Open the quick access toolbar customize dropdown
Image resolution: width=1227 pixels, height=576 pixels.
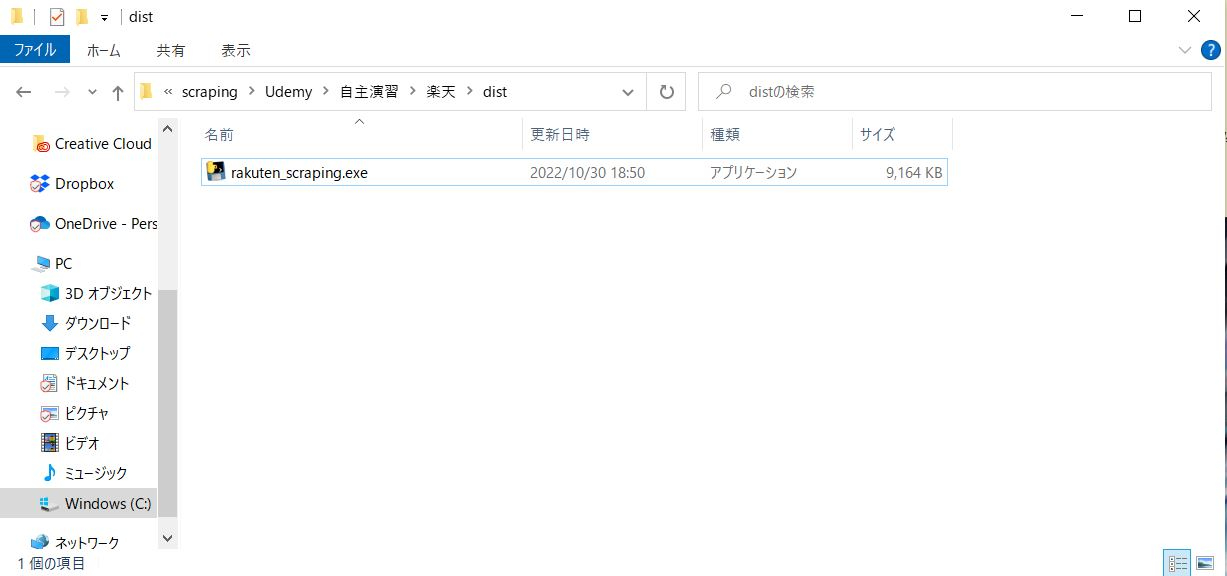coord(104,16)
